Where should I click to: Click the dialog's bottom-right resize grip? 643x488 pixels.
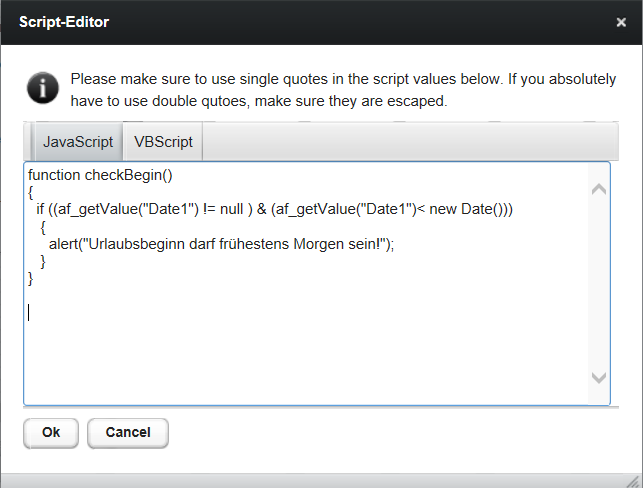634,481
